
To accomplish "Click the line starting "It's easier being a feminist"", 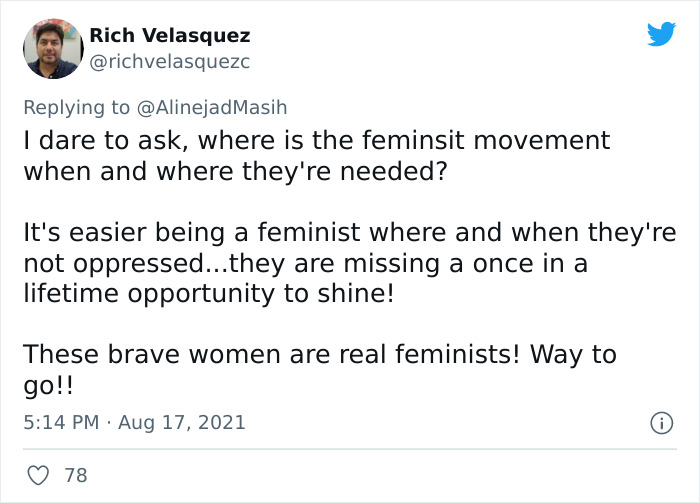I will (x=349, y=234).
